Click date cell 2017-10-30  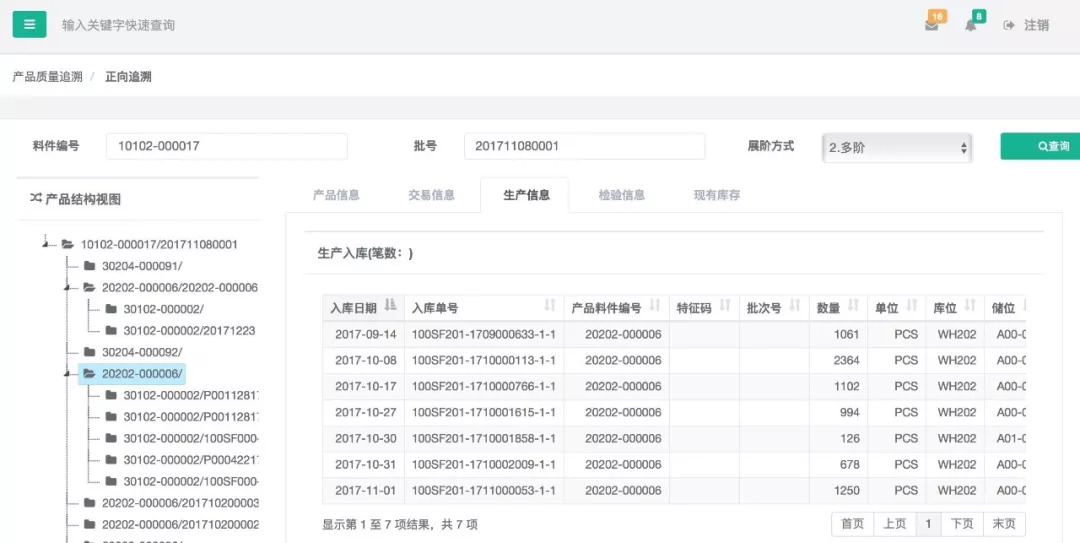pyautogui.click(x=366, y=438)
